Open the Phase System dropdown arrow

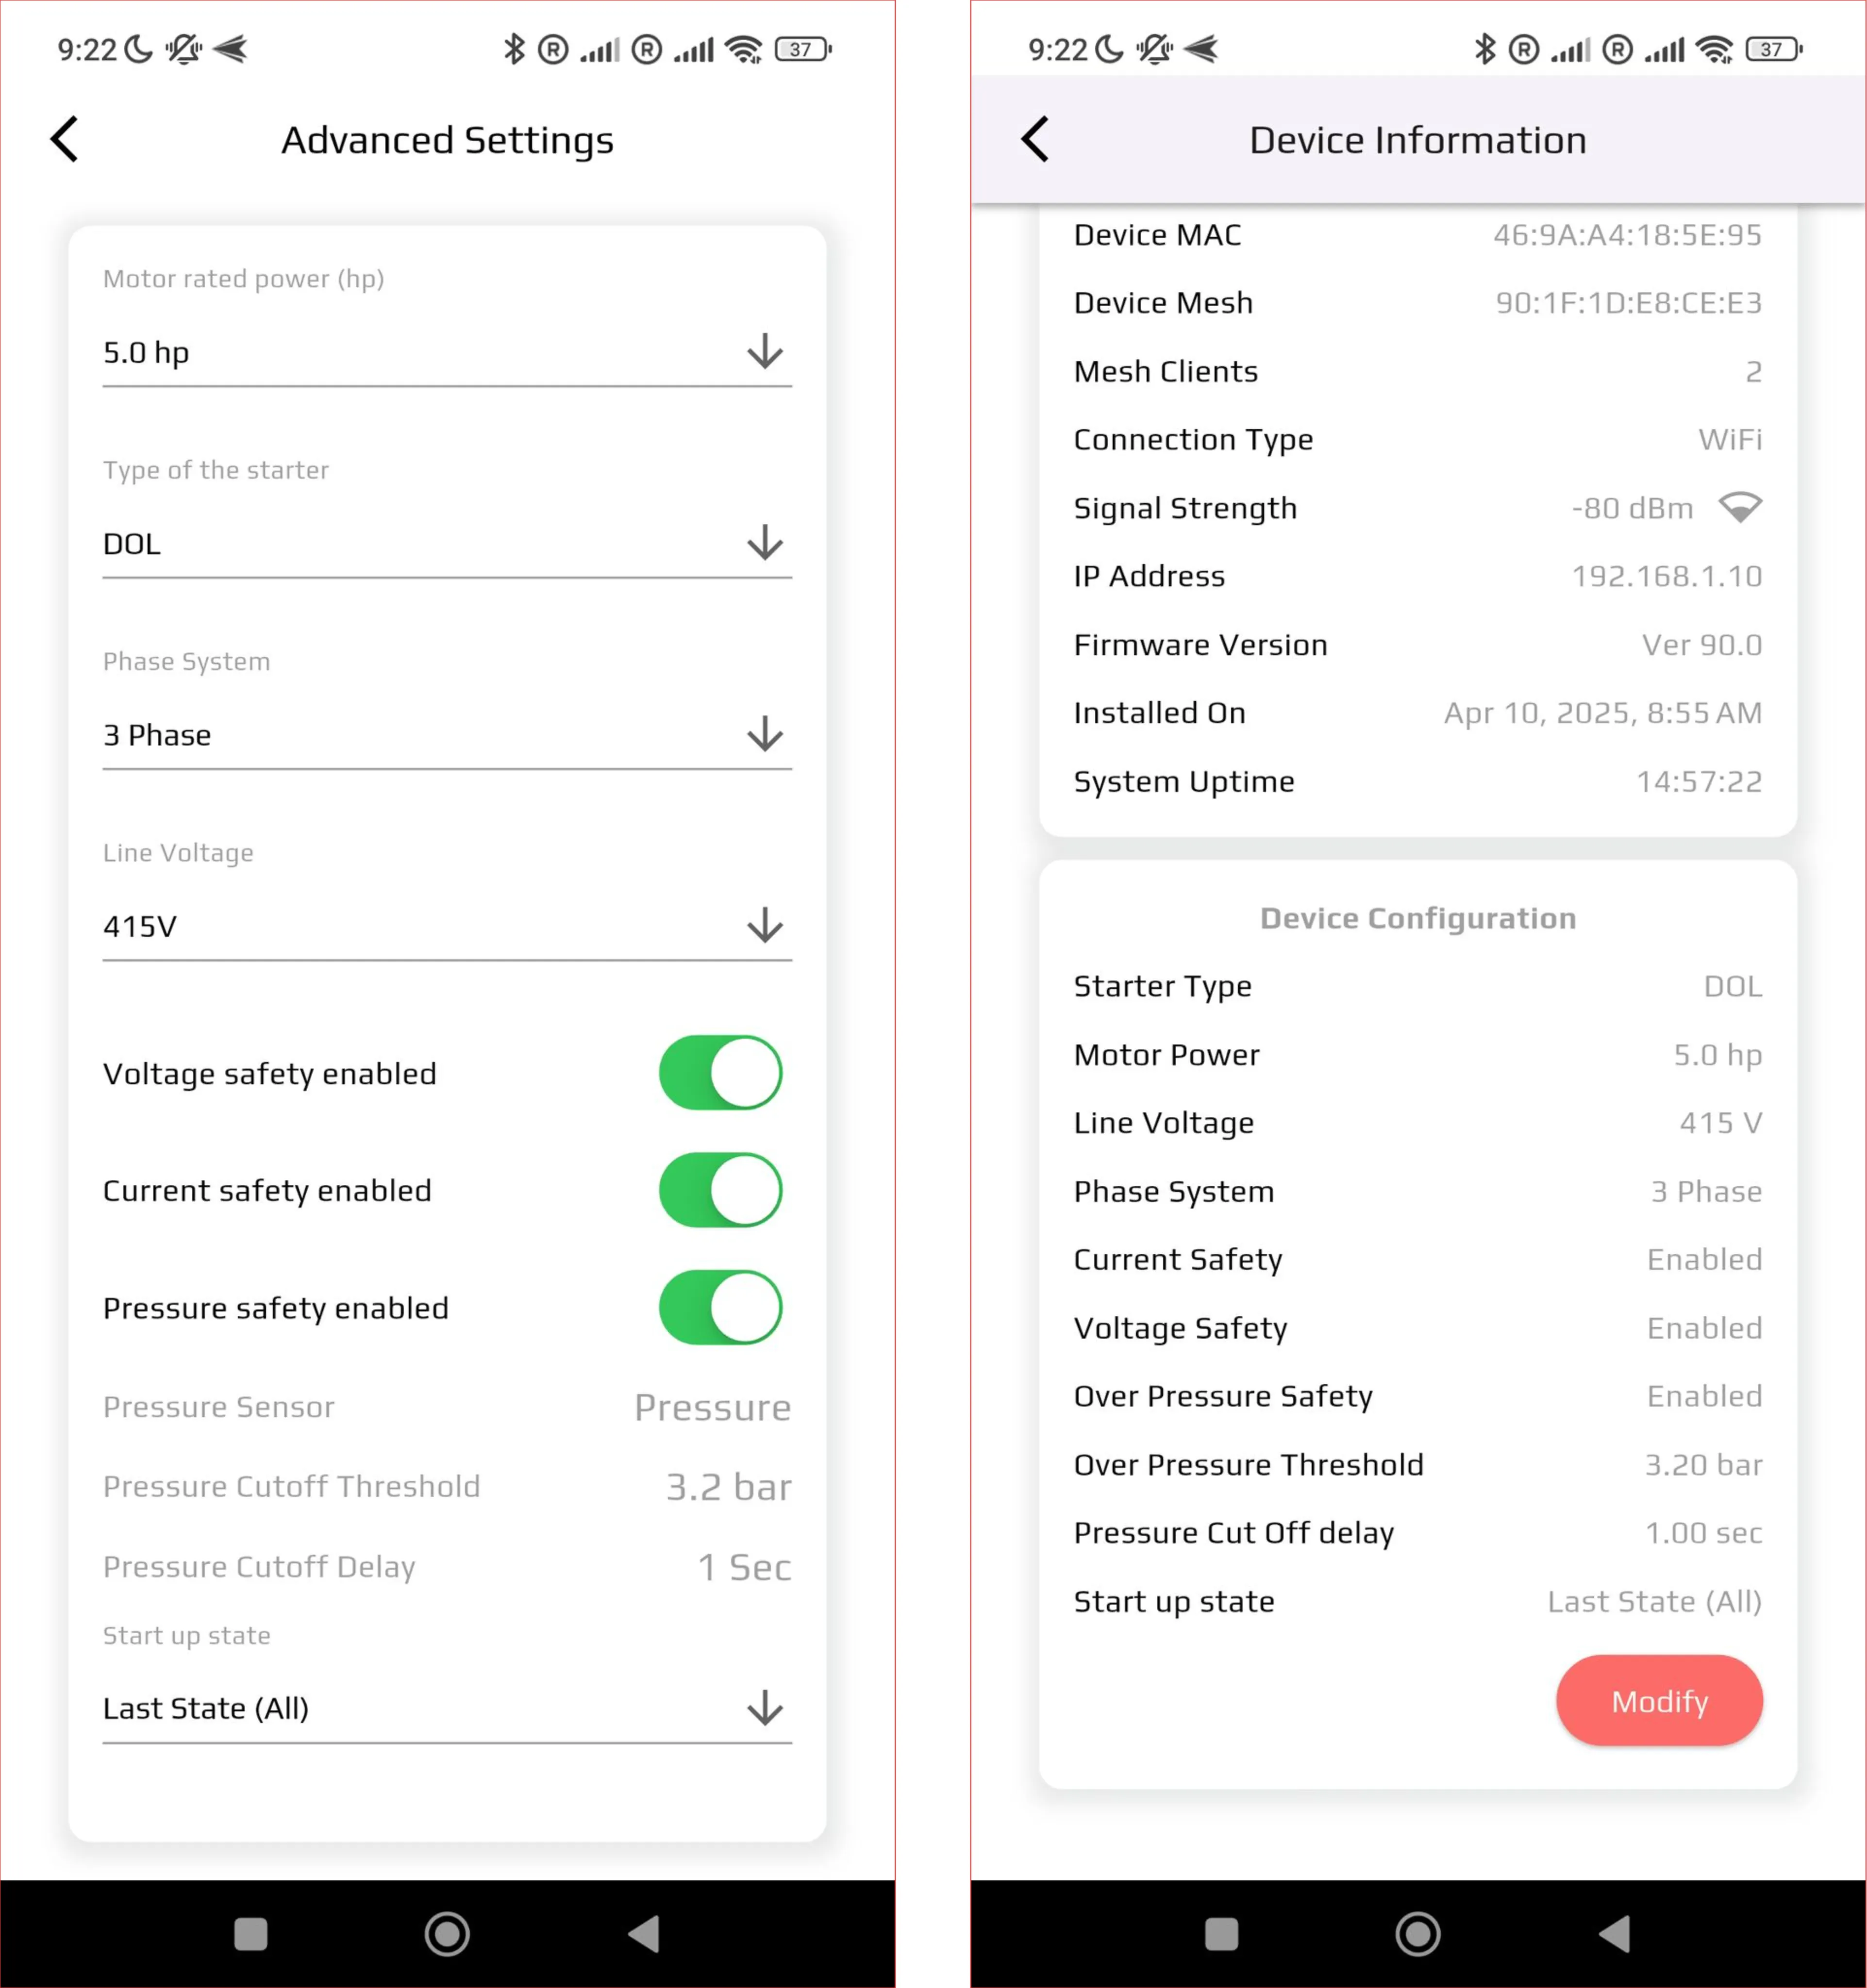pyautogui.click(x=765, y=735)
